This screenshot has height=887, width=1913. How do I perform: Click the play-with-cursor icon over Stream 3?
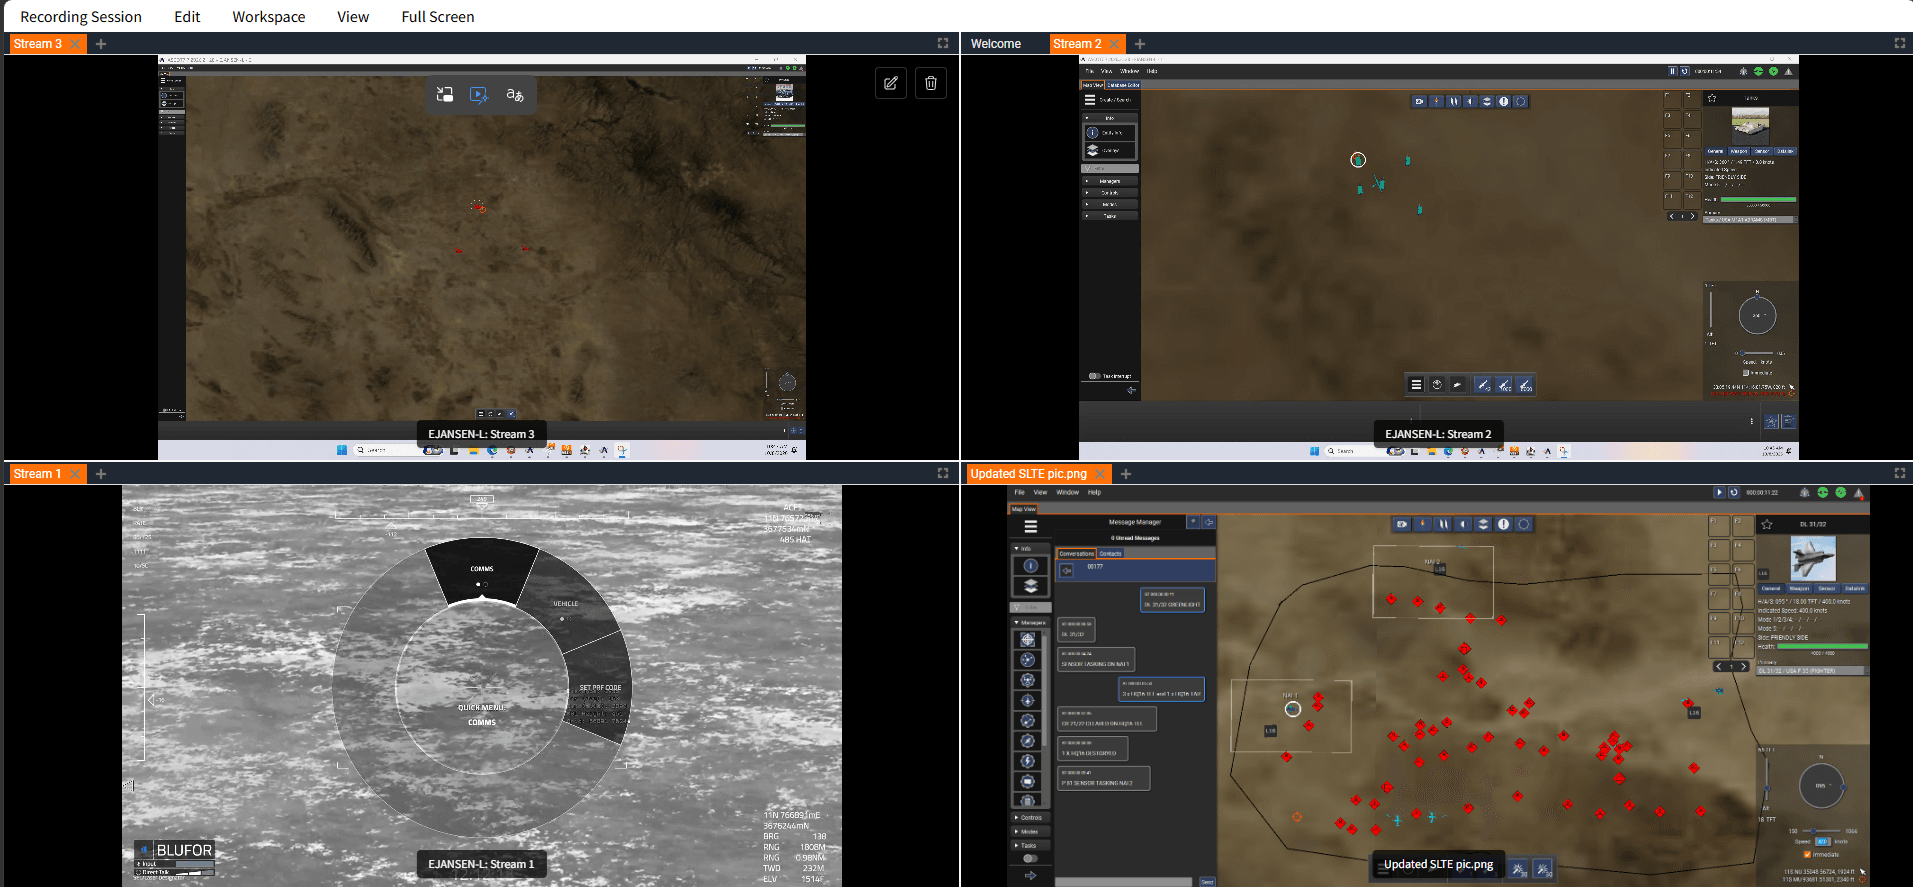479,95
